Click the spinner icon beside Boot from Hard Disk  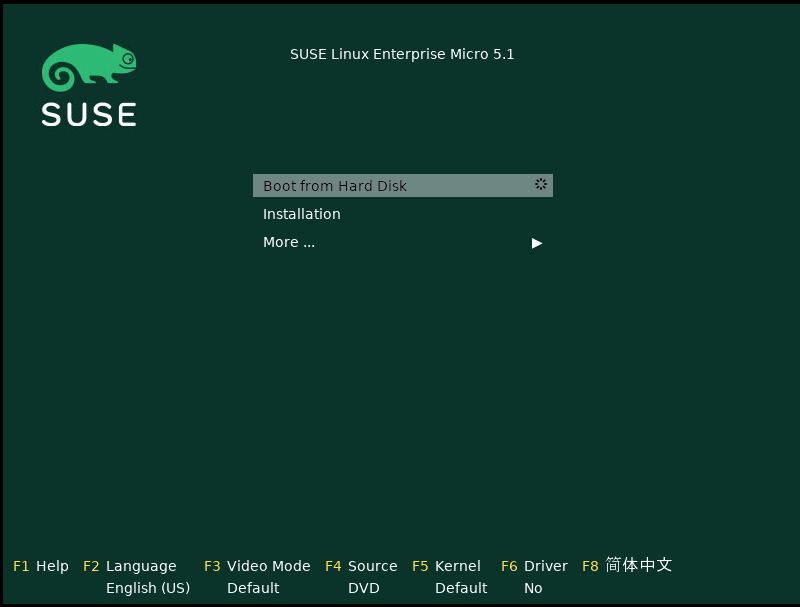click(x=540, y=185)
